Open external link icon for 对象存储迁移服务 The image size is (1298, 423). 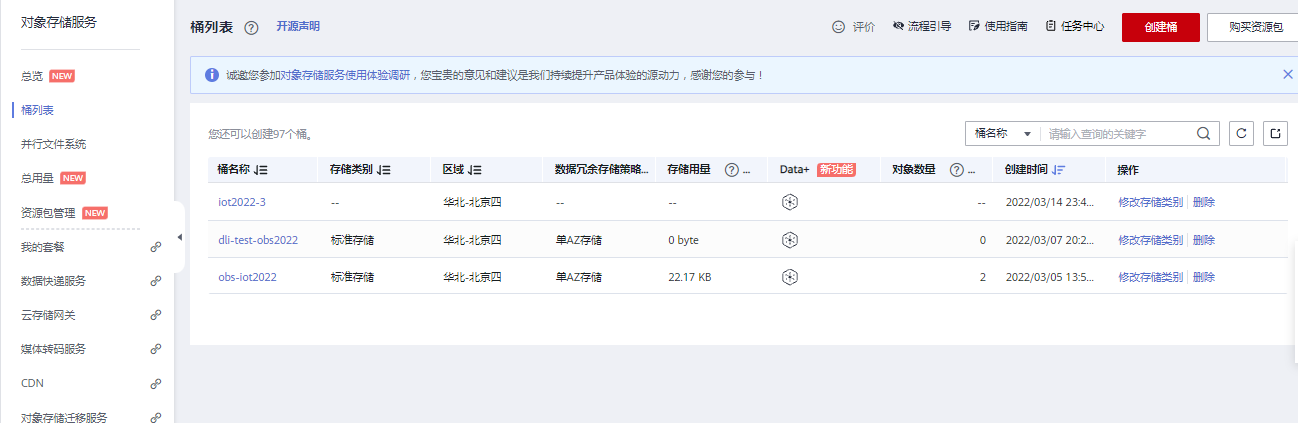coord(155,417)
